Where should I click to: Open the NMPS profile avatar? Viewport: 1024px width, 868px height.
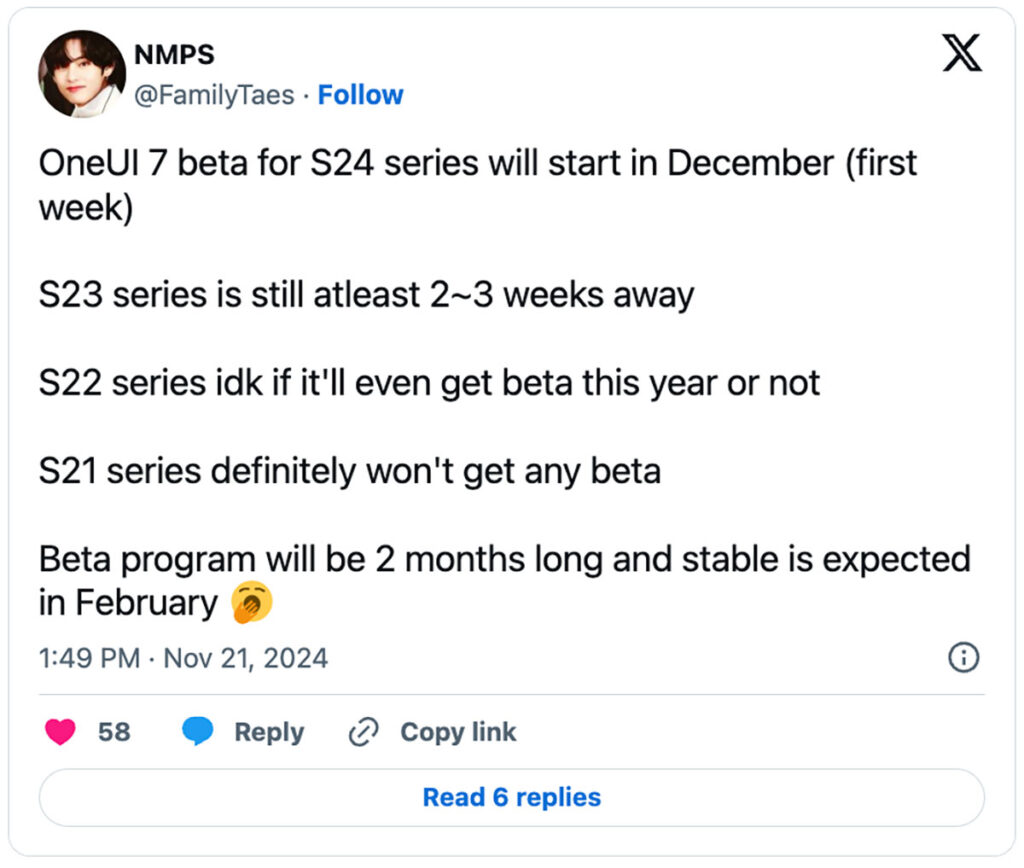point(82,74)
